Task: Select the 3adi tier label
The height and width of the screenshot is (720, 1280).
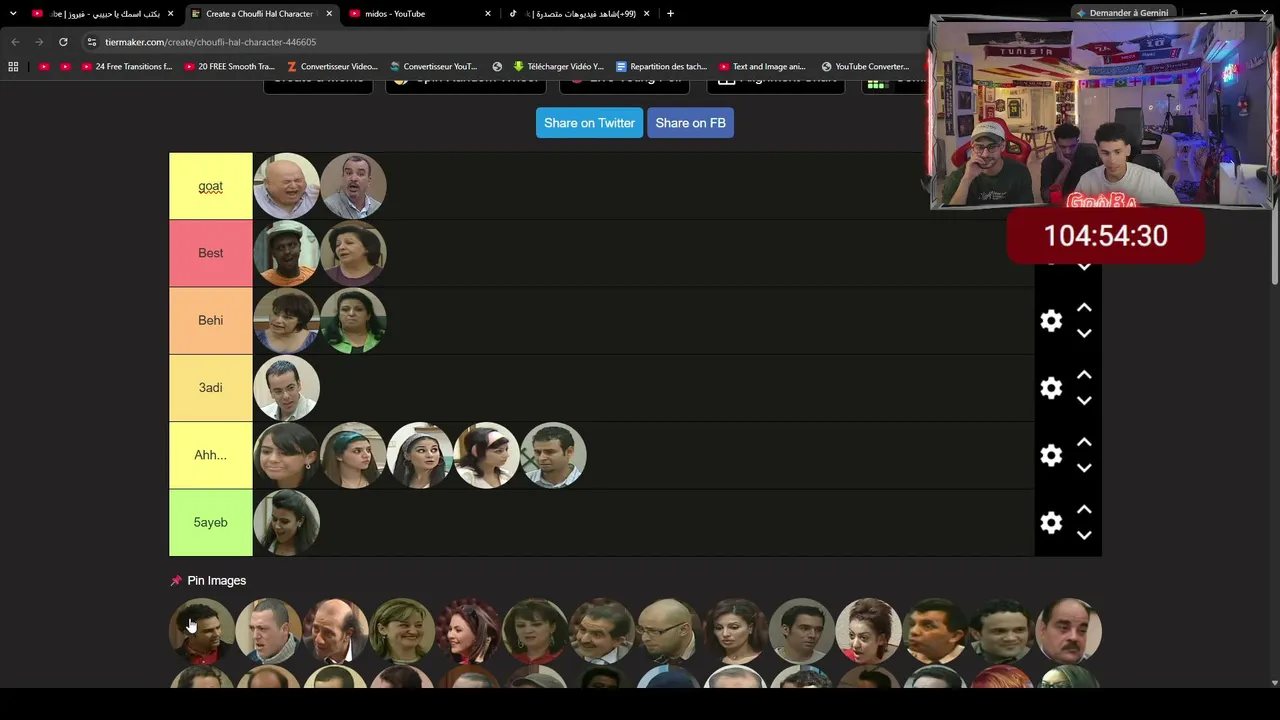Action: 211,388
